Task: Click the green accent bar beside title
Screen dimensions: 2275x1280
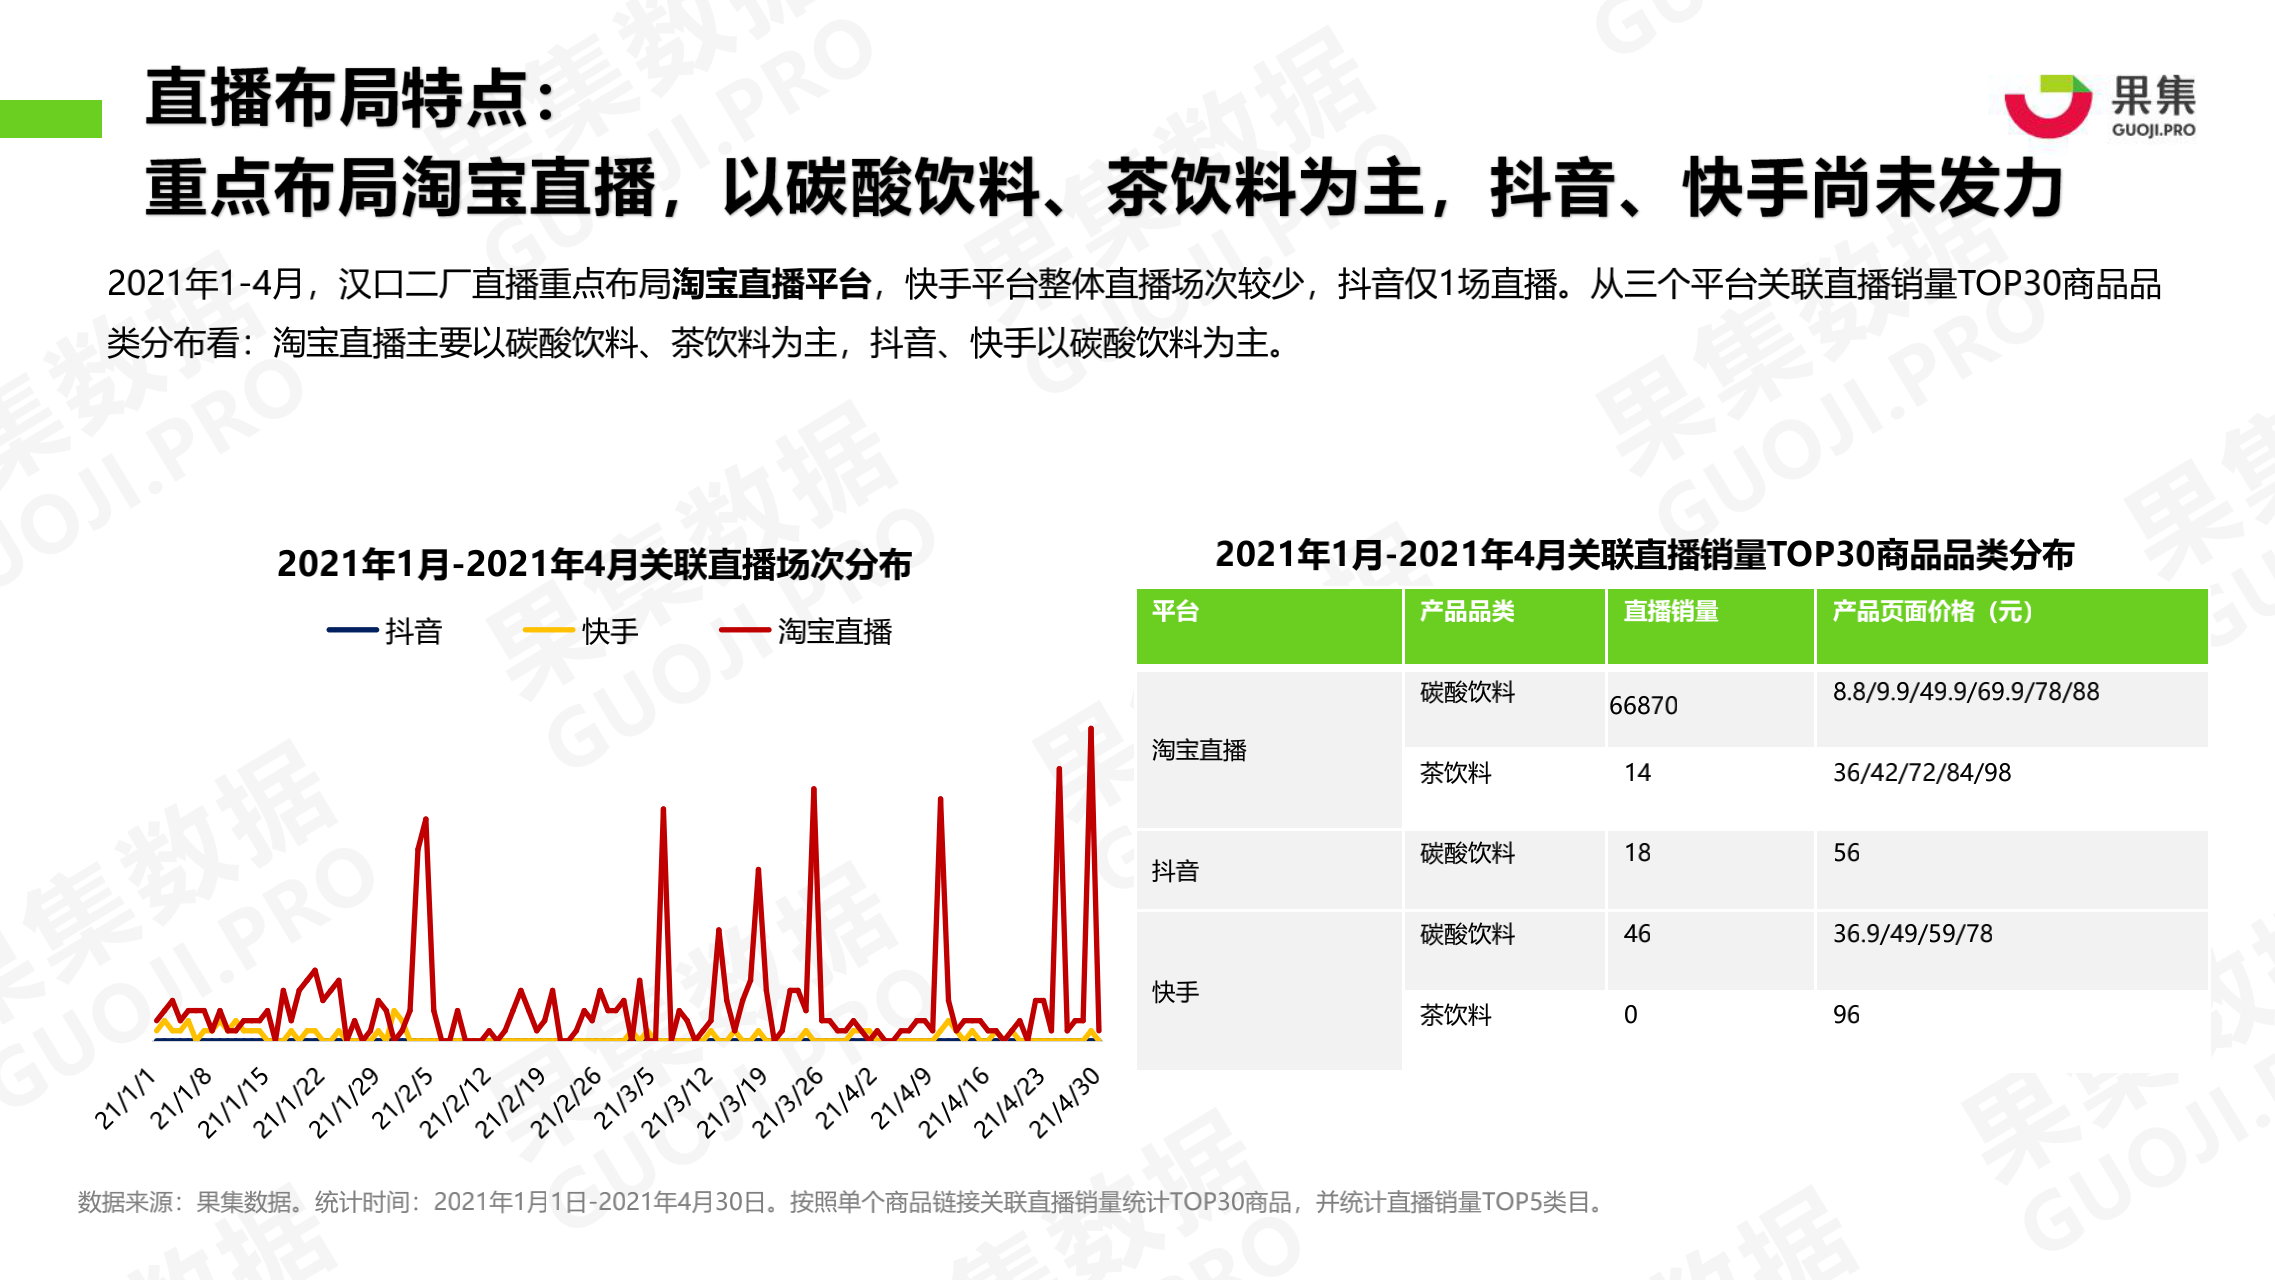Action: (50, 118)
